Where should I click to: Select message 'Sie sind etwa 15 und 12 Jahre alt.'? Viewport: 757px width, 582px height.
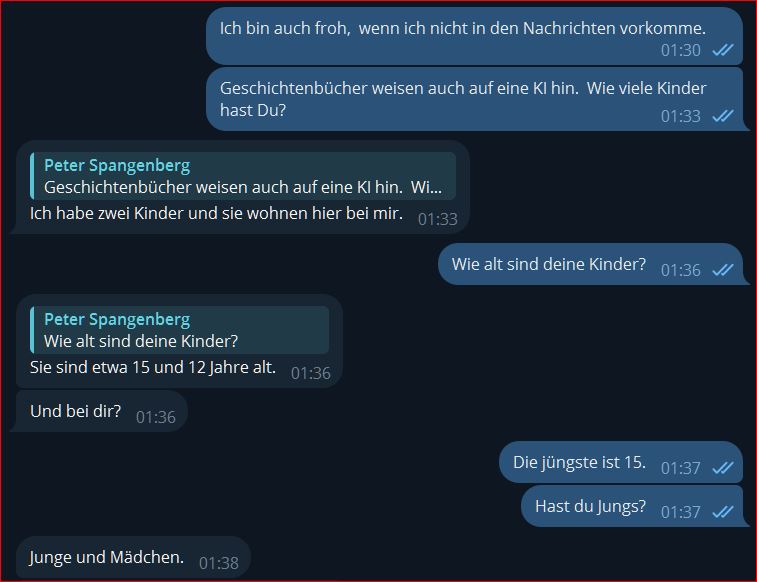click(179, 341)
